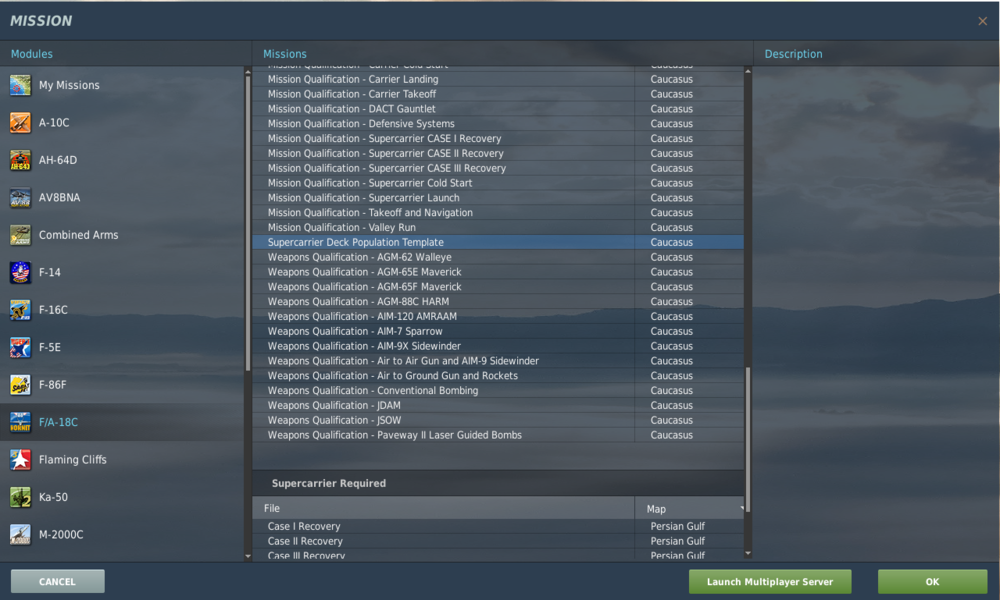Click the modules list scroll down arrow

[248, 556]
